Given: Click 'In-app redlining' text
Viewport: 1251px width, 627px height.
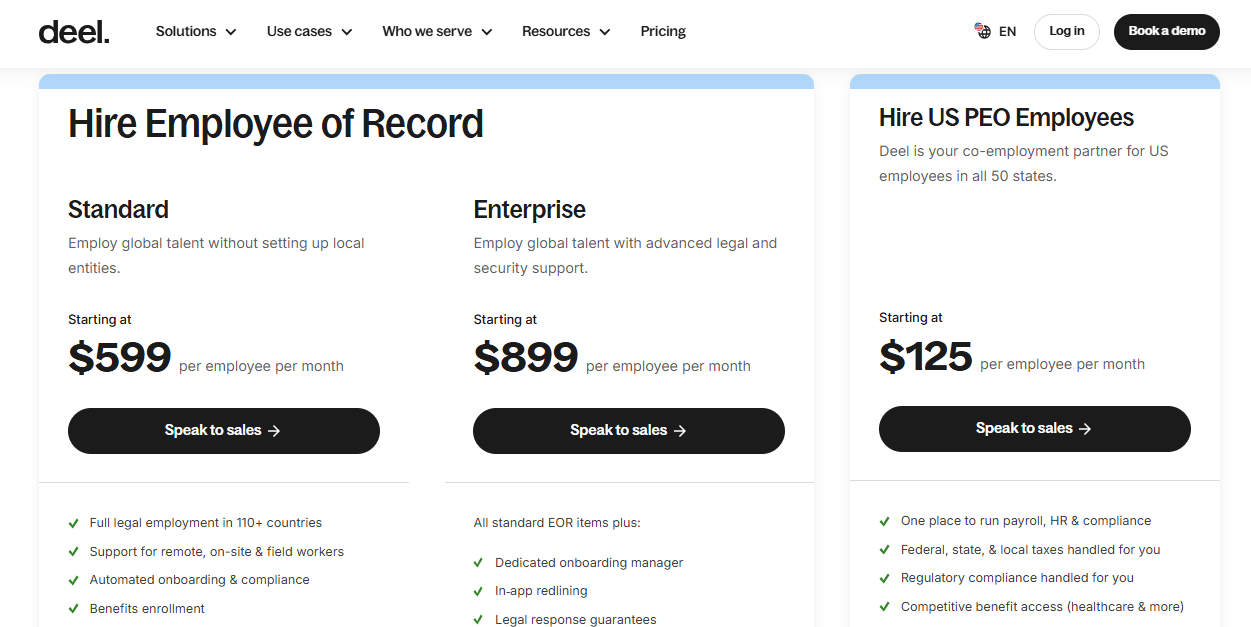Looking at the screenshot, I should (541, 591).
